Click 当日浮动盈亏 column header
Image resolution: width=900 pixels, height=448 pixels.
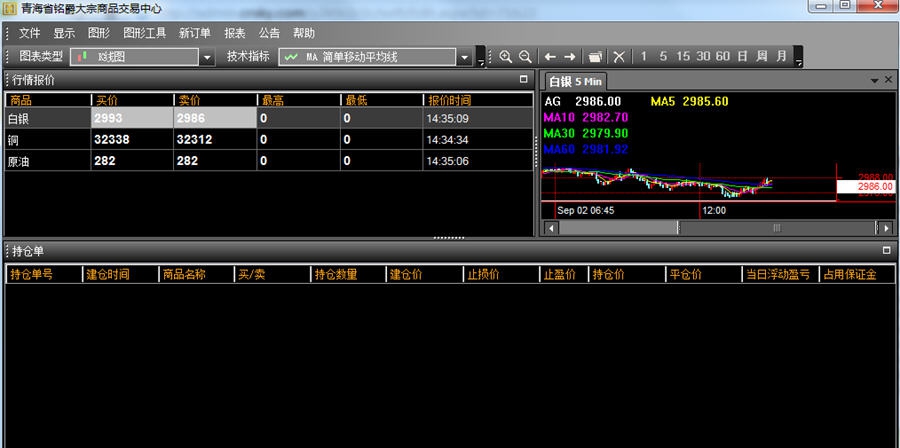click(780, 274)
